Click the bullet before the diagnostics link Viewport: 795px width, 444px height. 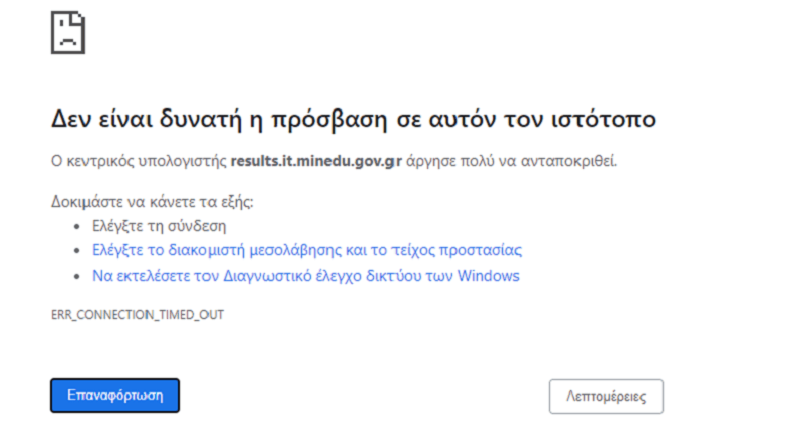[x=78, y=276]
